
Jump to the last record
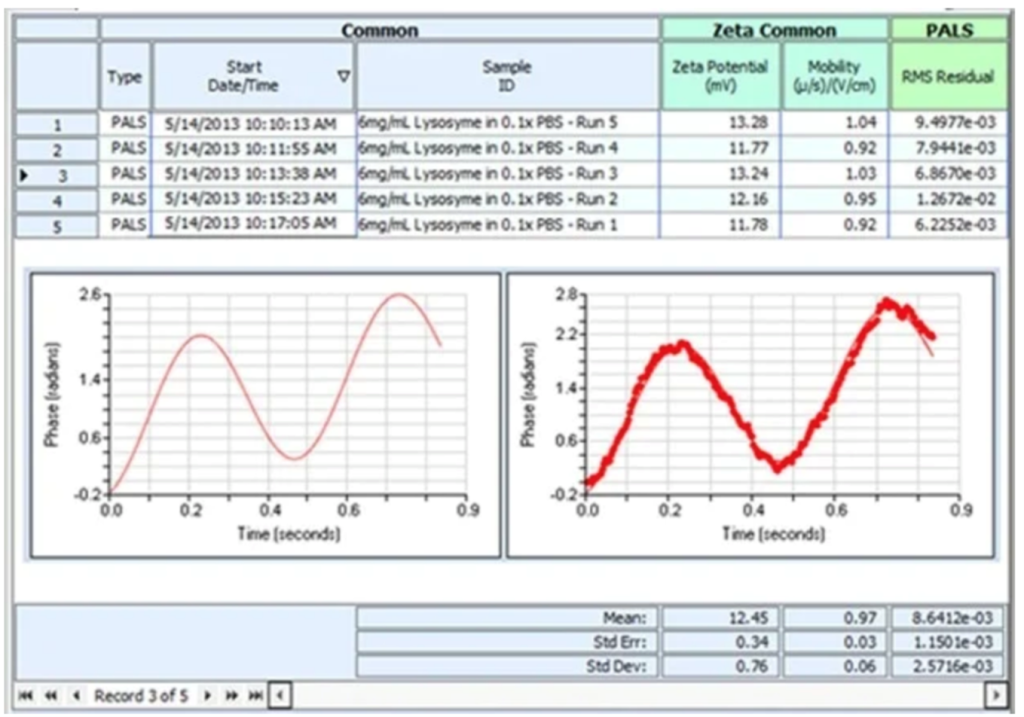(254, 693)
